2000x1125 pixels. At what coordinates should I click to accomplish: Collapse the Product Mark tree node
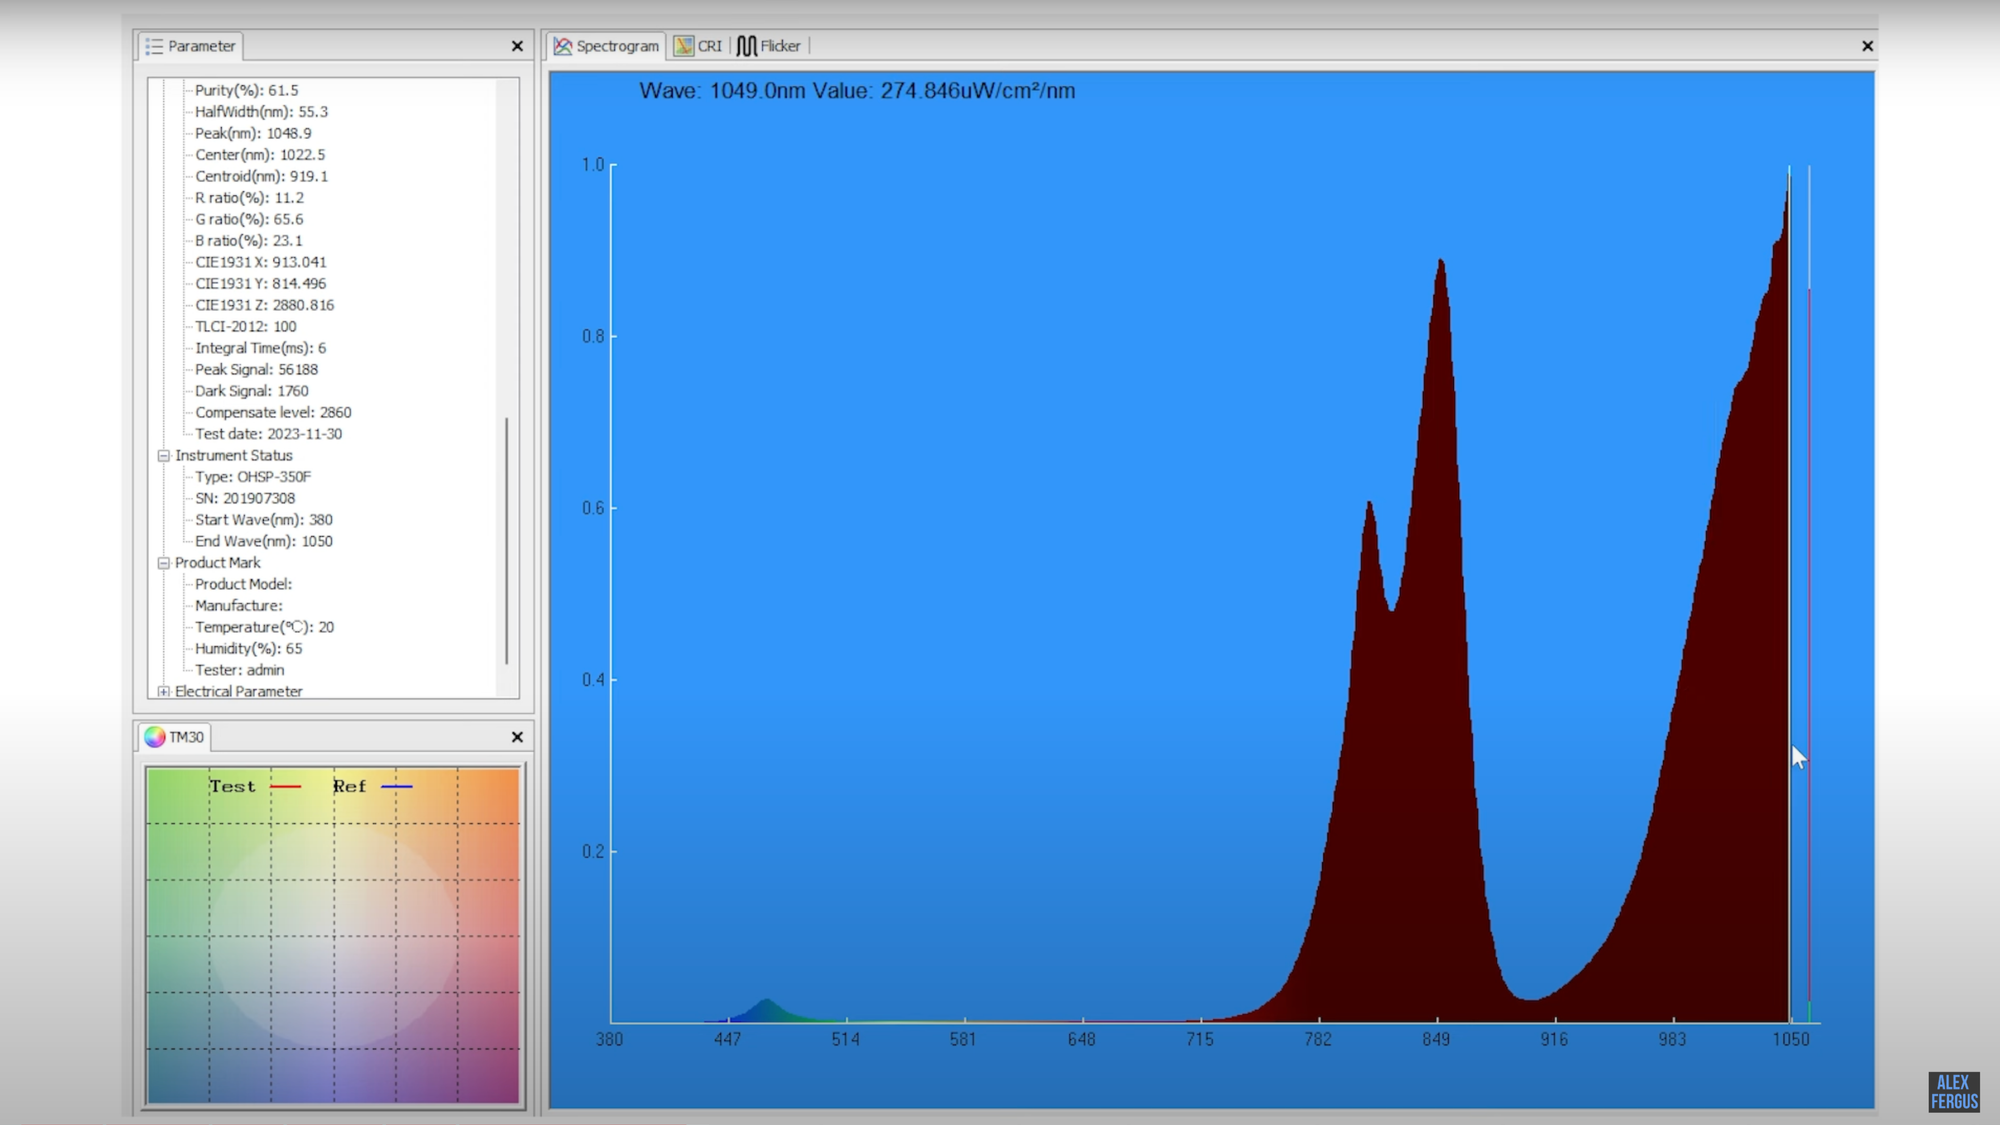[x=164, y=563]
